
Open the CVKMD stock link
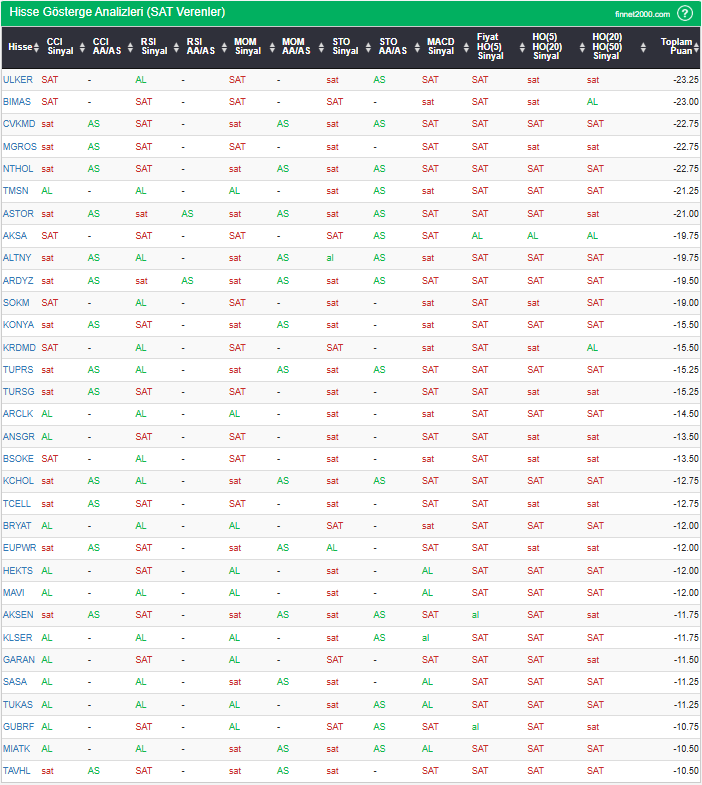pyautogui.click(x=19, y=124)
